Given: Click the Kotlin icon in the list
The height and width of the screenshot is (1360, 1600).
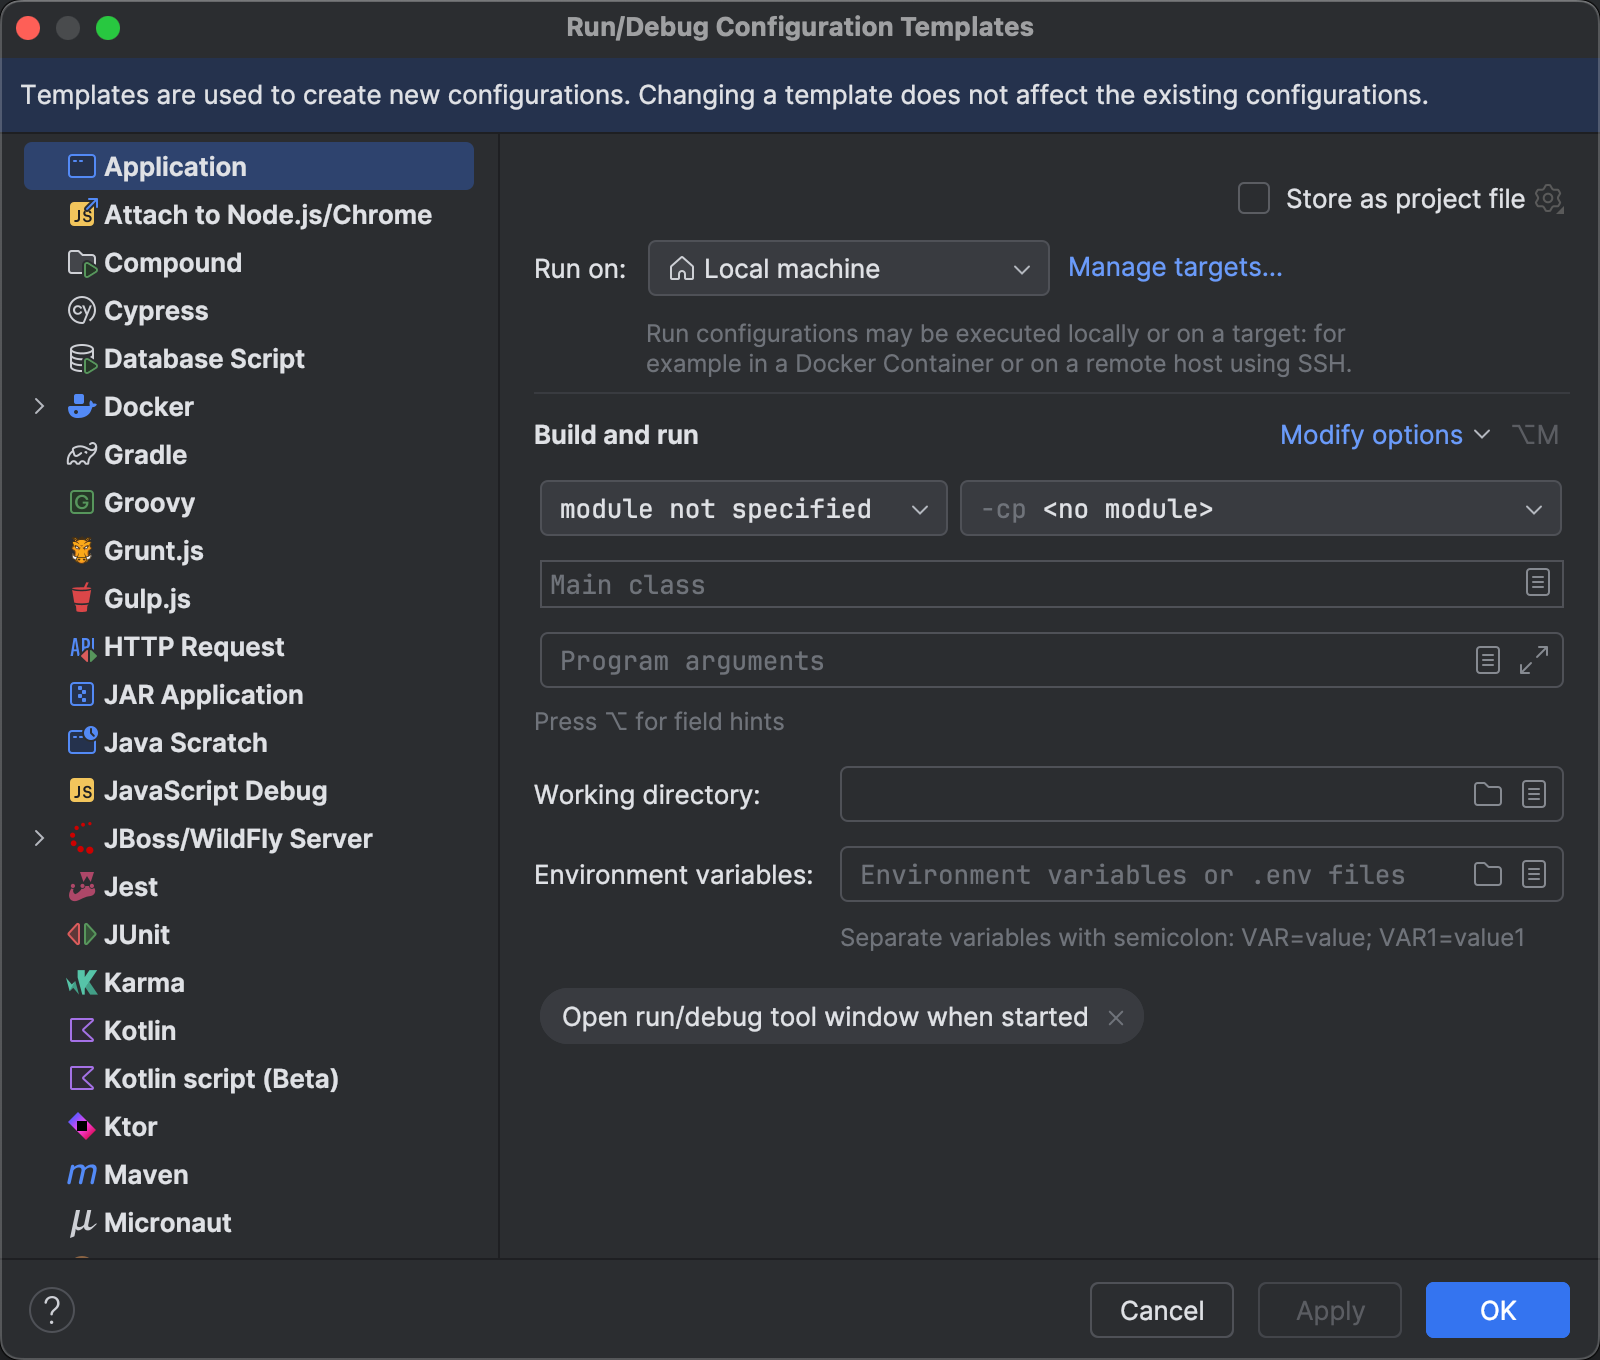Looking at the screenshot, I should pyautogui.click(x=82, y=1031).
